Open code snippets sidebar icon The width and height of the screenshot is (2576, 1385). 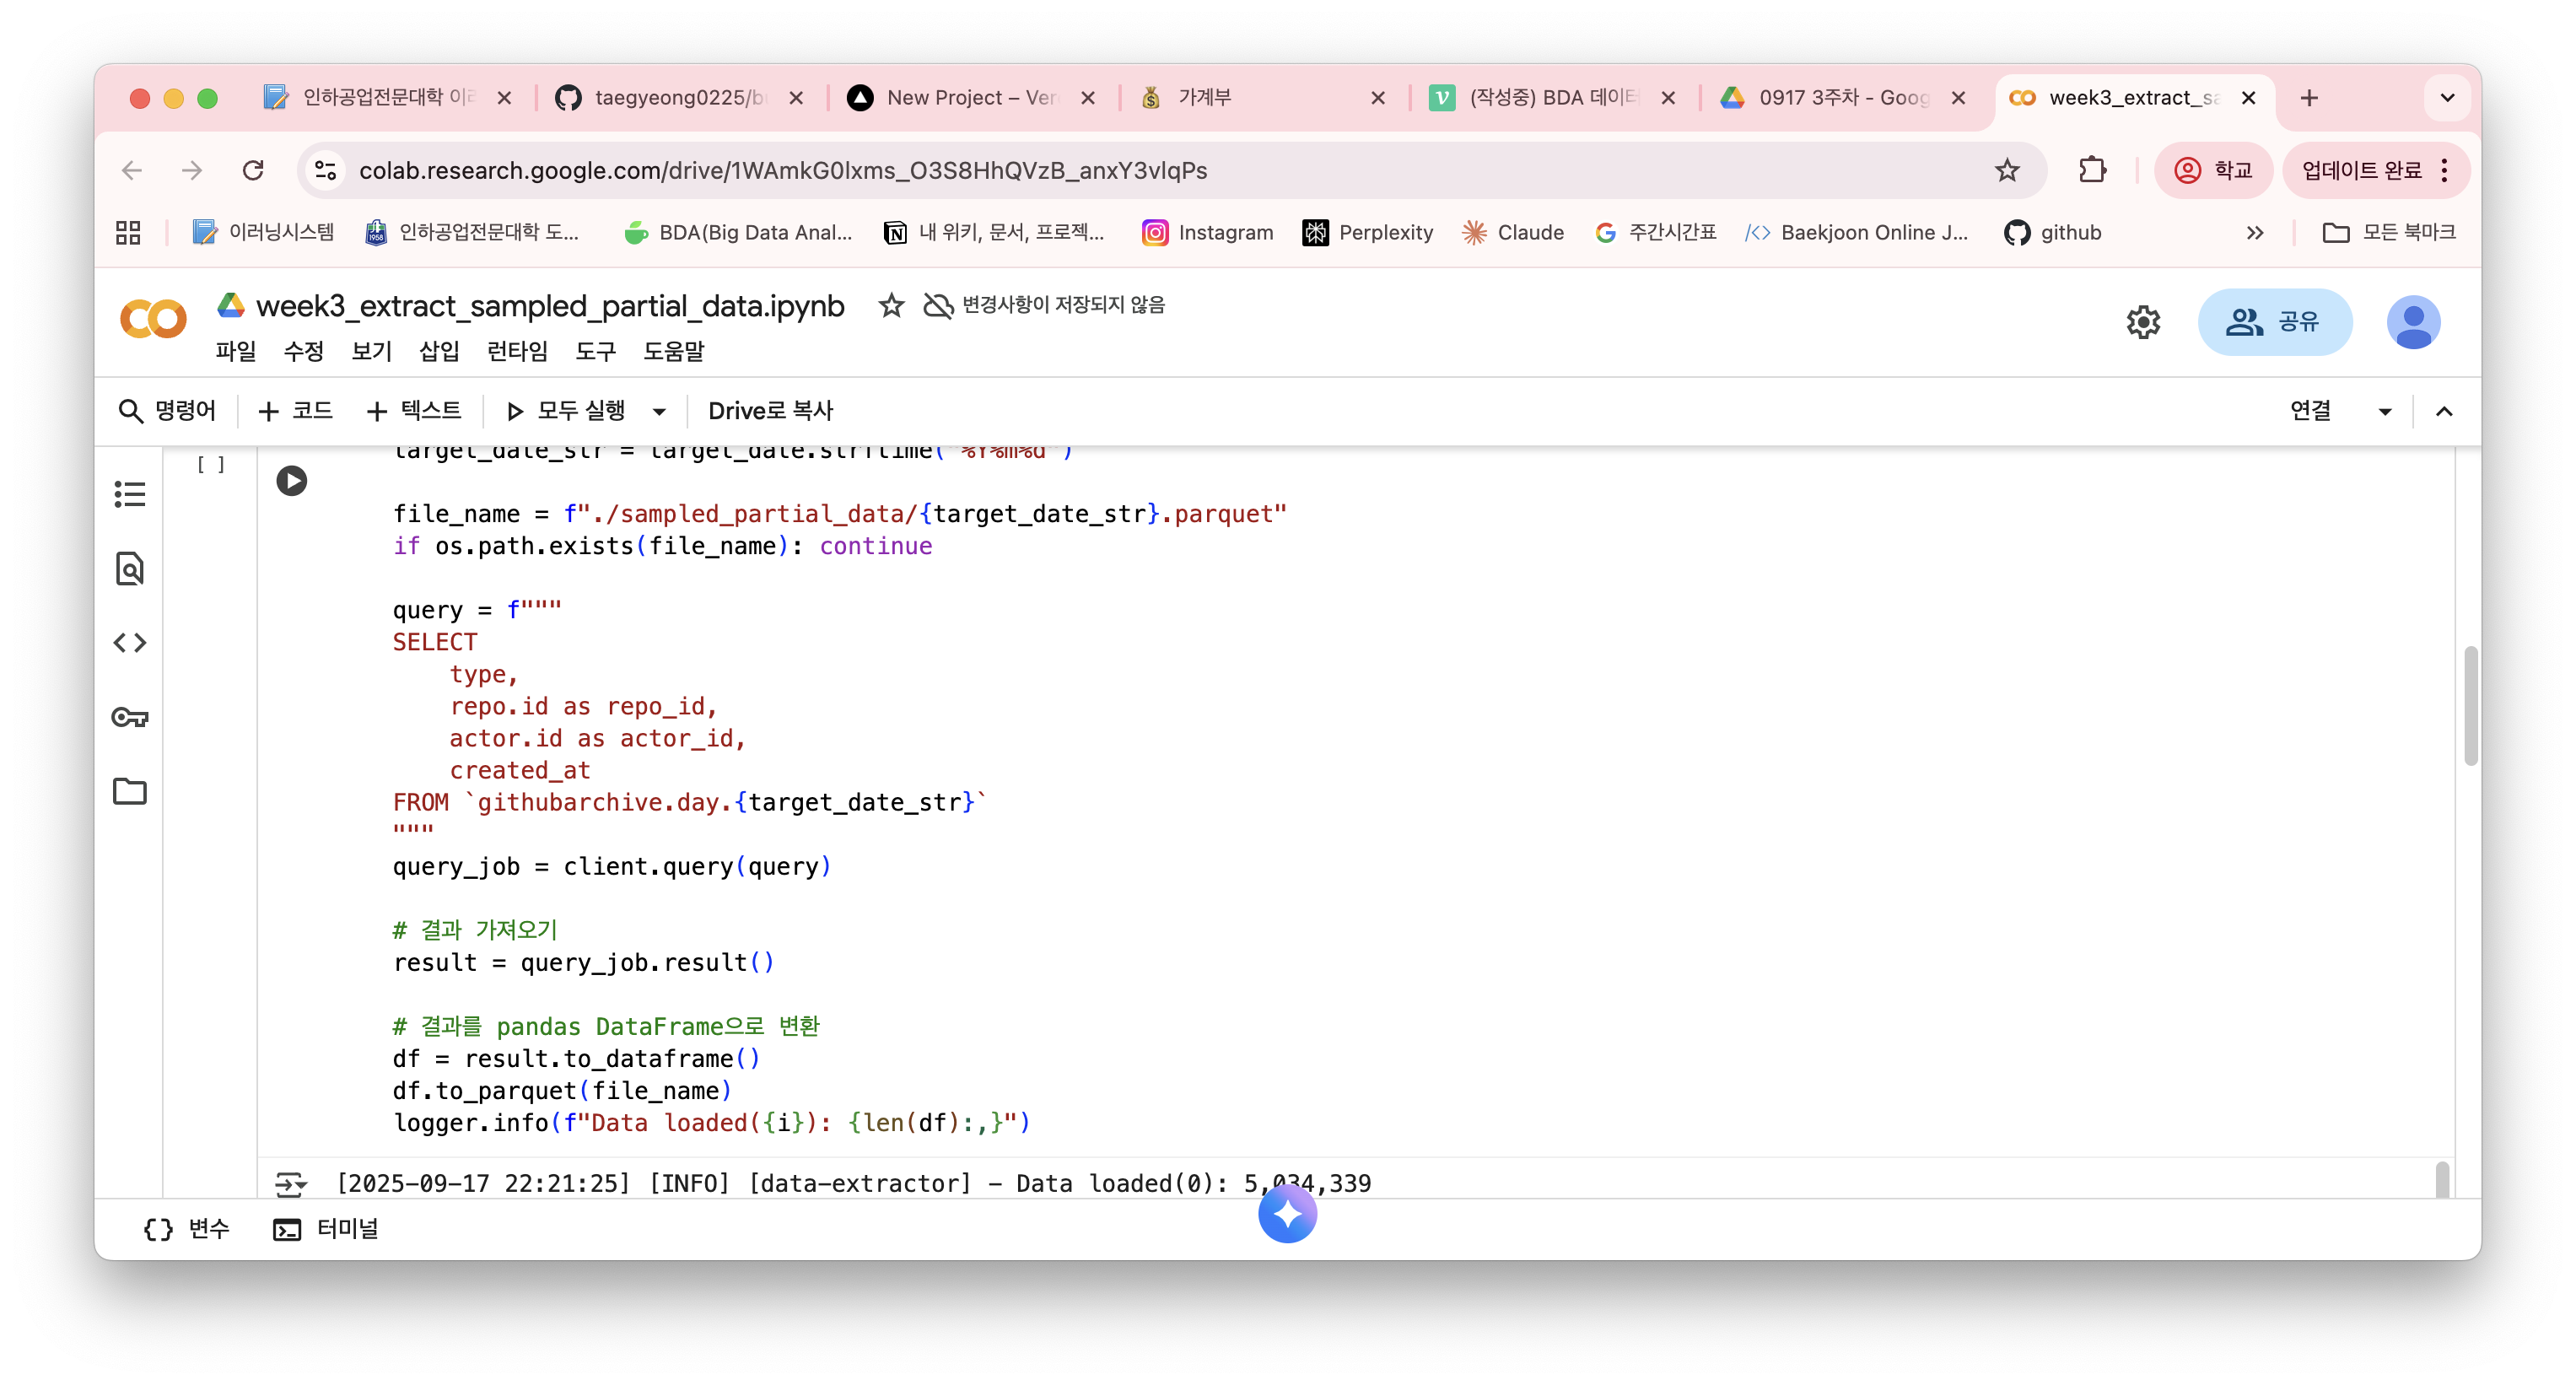pyautogui.click(x=130, y=642)
